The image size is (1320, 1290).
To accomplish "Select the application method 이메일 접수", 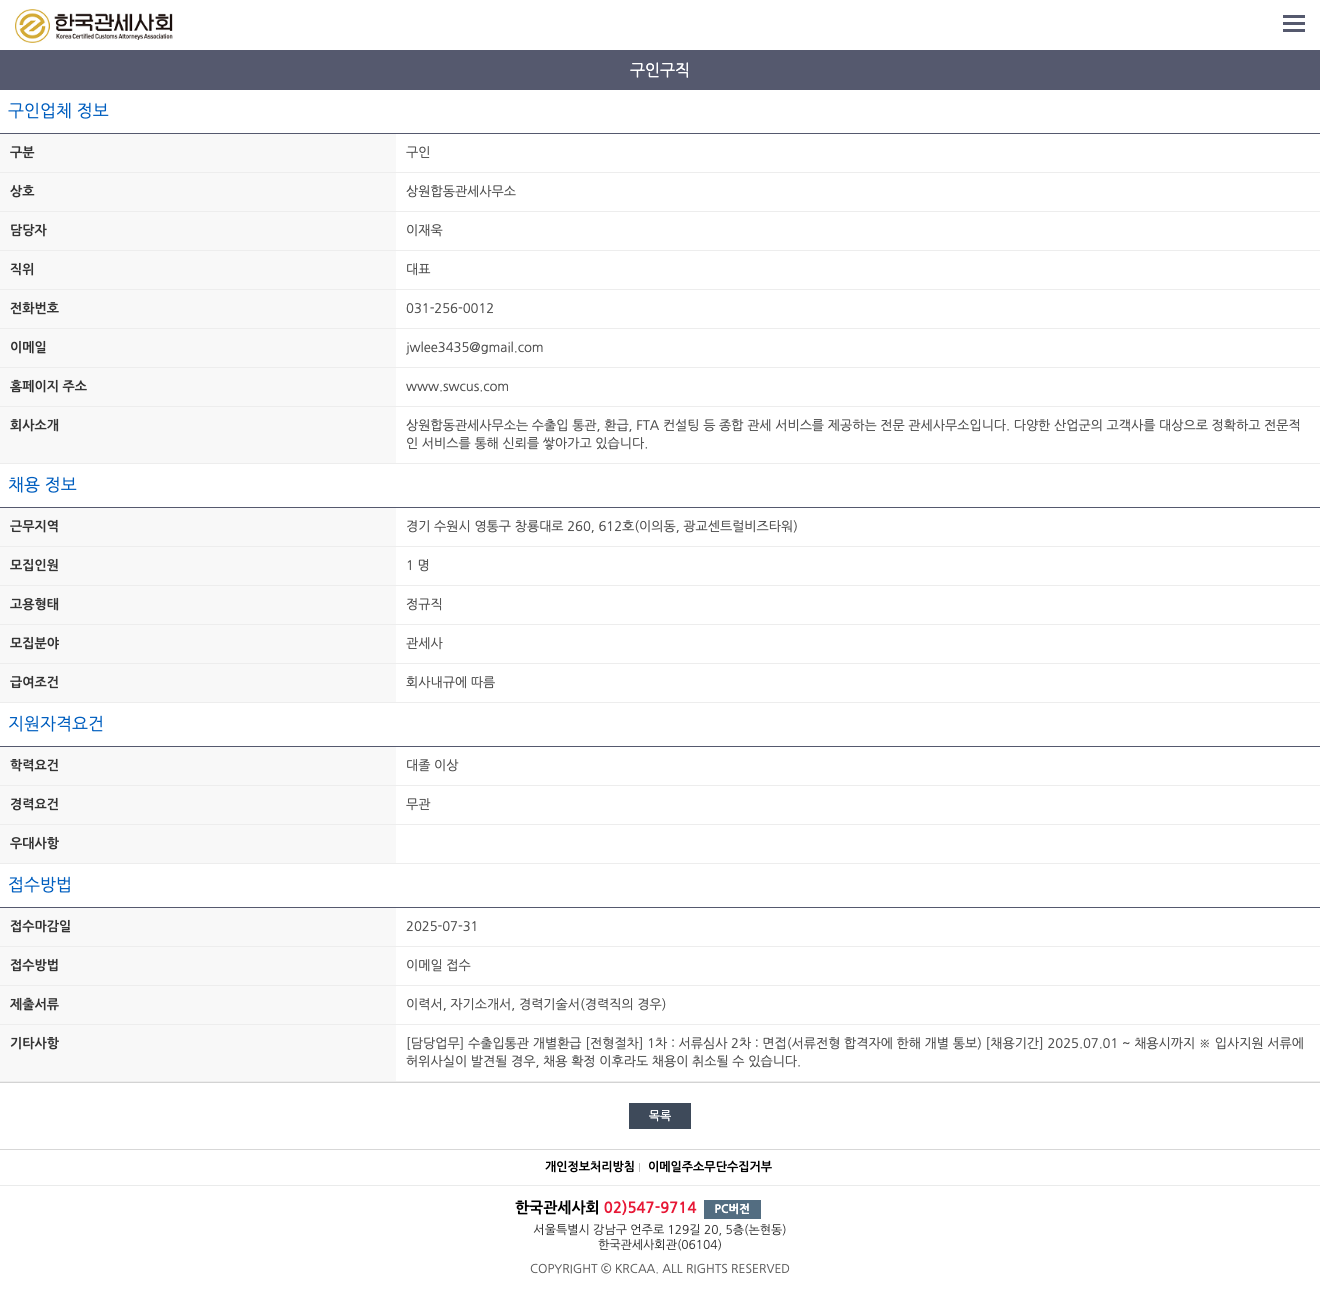I will tap(438, 965).
